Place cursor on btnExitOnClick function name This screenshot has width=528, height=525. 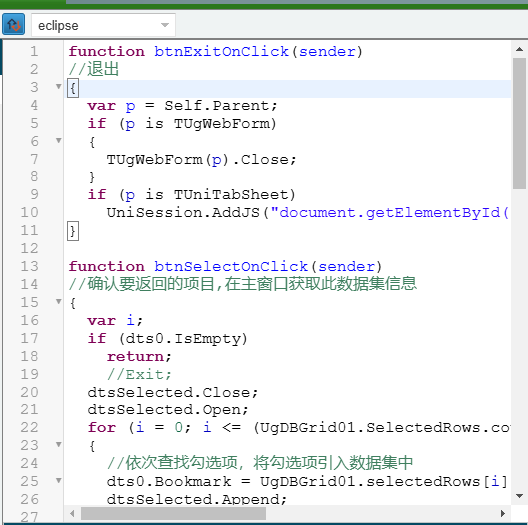coord(221,52)
